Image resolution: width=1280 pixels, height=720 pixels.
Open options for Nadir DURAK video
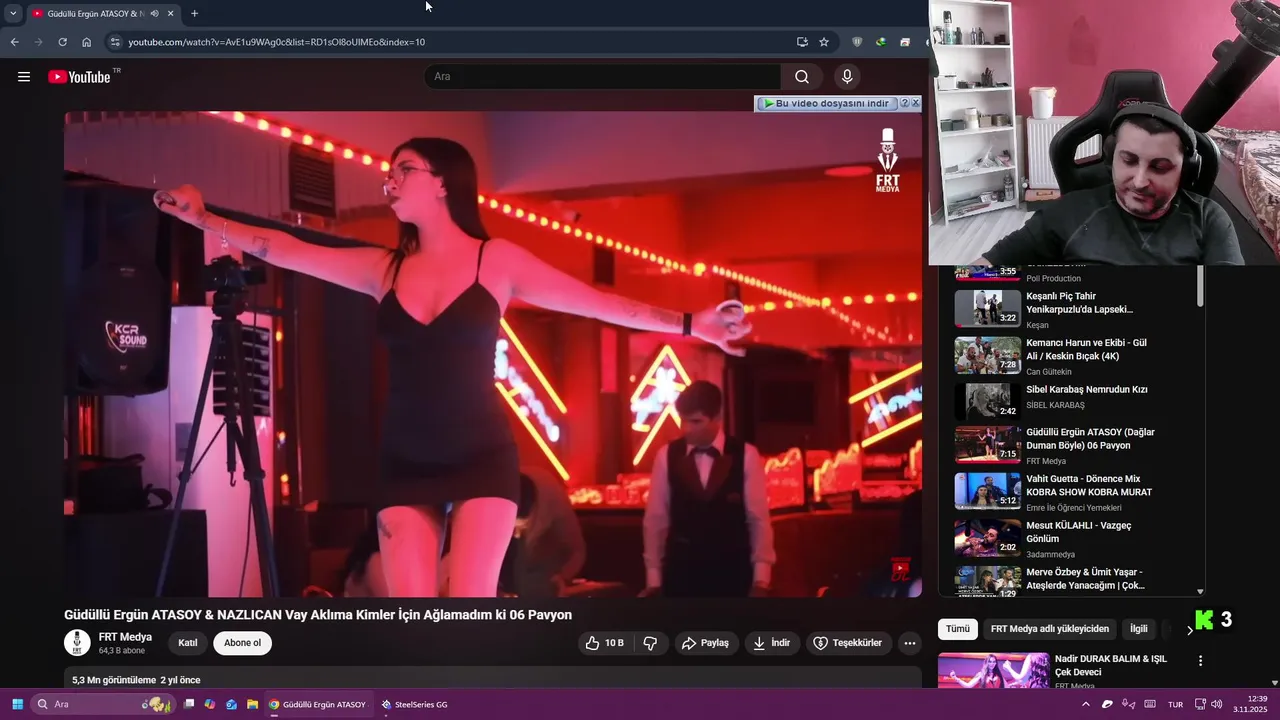click(x=1200, y=661)
